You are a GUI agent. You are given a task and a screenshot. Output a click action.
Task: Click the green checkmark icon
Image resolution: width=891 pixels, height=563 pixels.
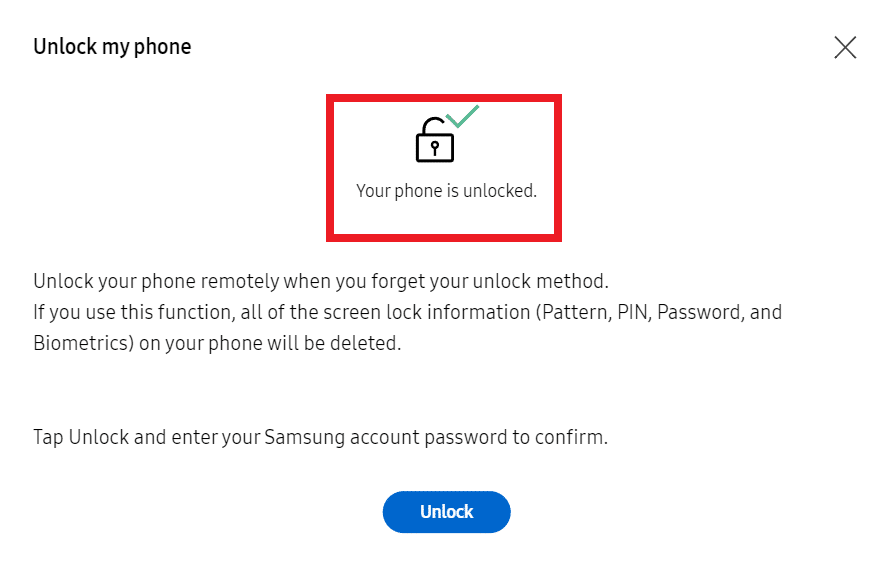tap(463, 117)
